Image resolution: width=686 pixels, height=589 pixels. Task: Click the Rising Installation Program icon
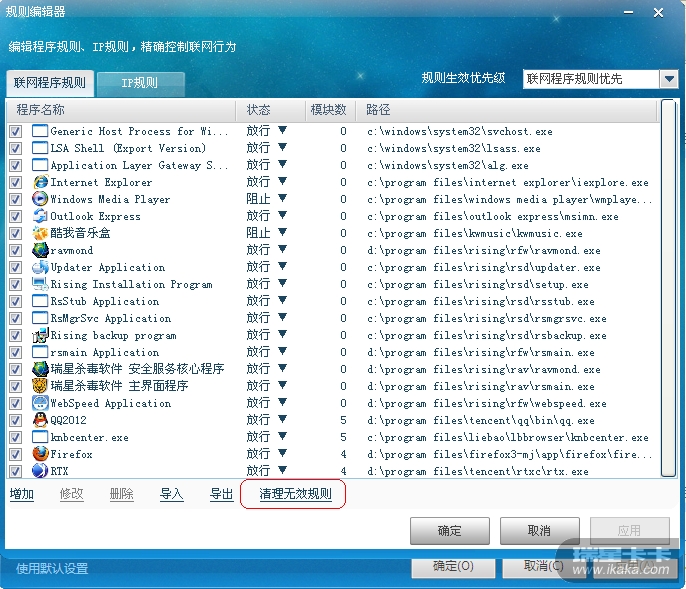pos(40,284)
